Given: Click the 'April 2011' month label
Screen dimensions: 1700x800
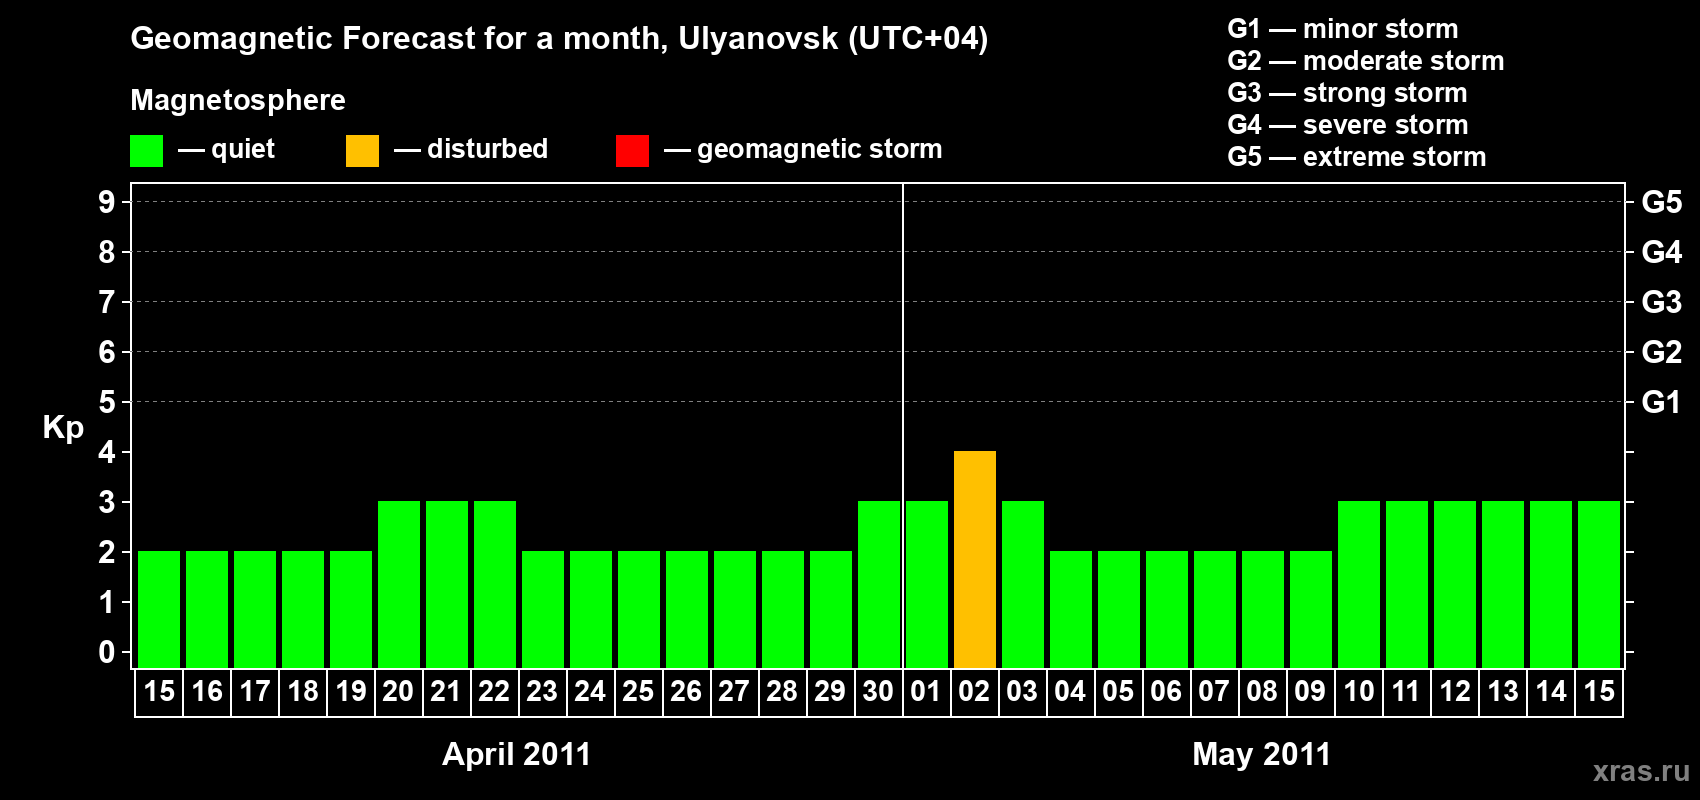Looking at the screenshot, I should pyautogui.click(x=517, y=754).
